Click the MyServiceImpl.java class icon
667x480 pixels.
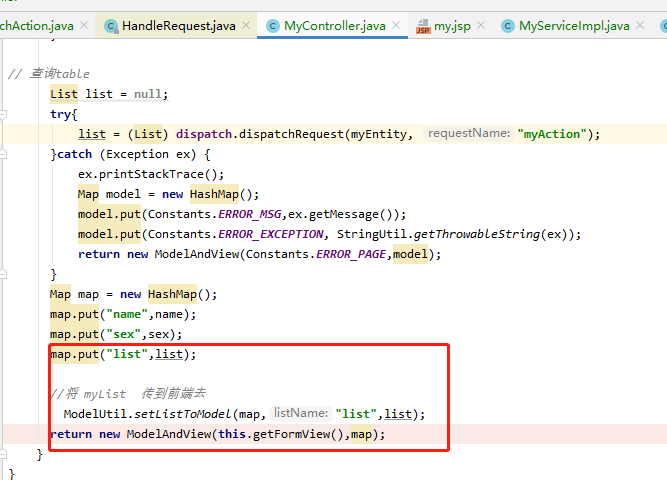507,26
